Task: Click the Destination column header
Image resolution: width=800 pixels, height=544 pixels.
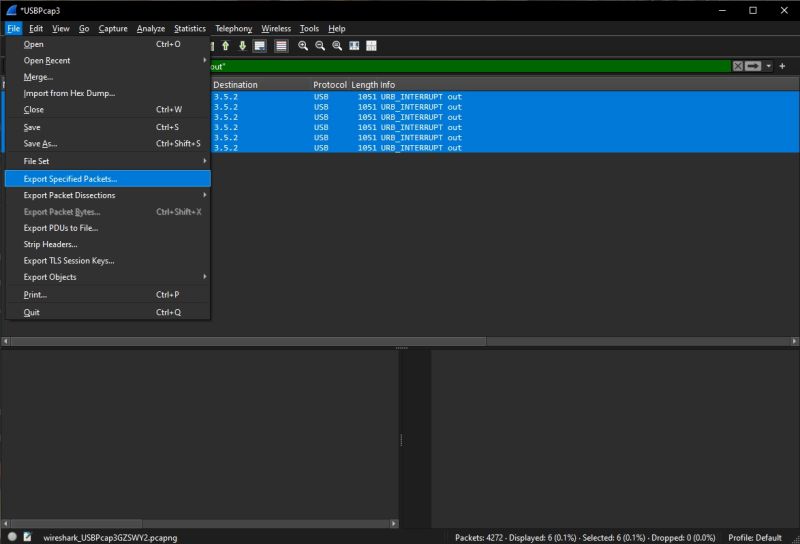Action: tap(261, 85)
